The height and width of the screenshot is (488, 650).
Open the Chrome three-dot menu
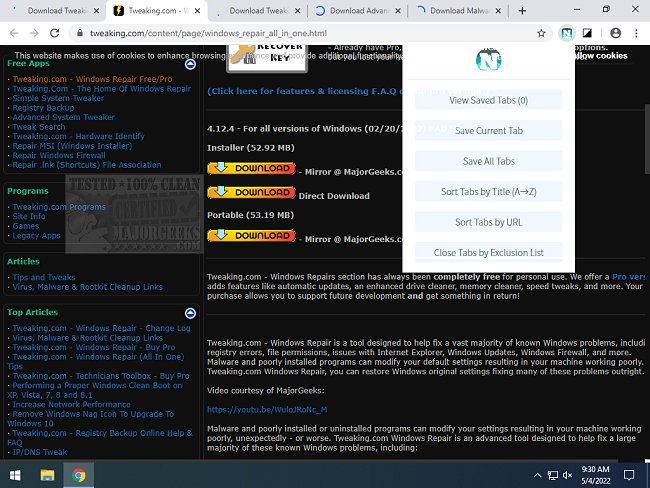(x=636, y=33)
